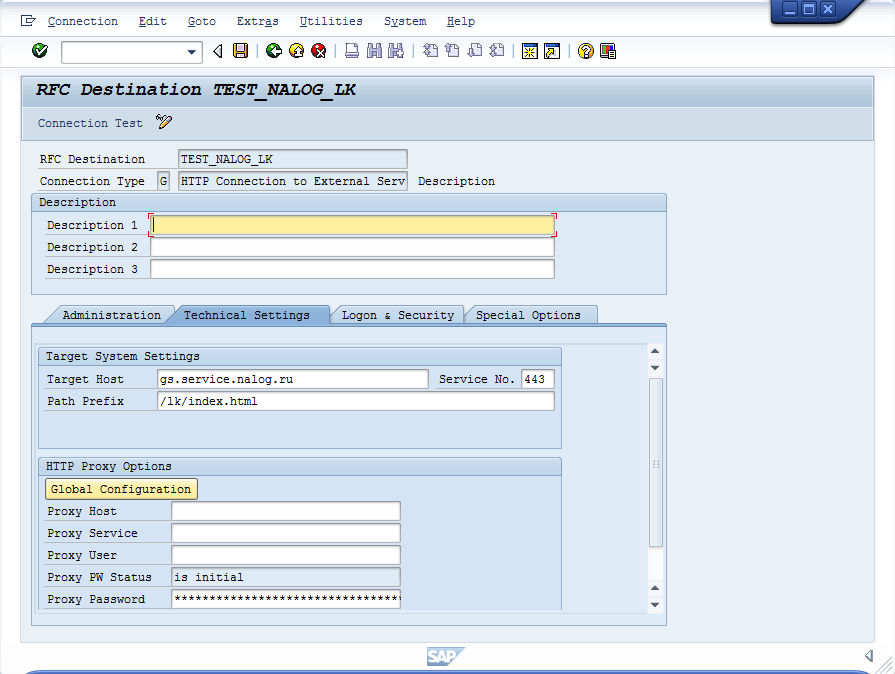Image resolution: width=895 pixels, height=674 pixels.
Task: Click the Print icon in toolbar
Action: [x=352, y=51]
